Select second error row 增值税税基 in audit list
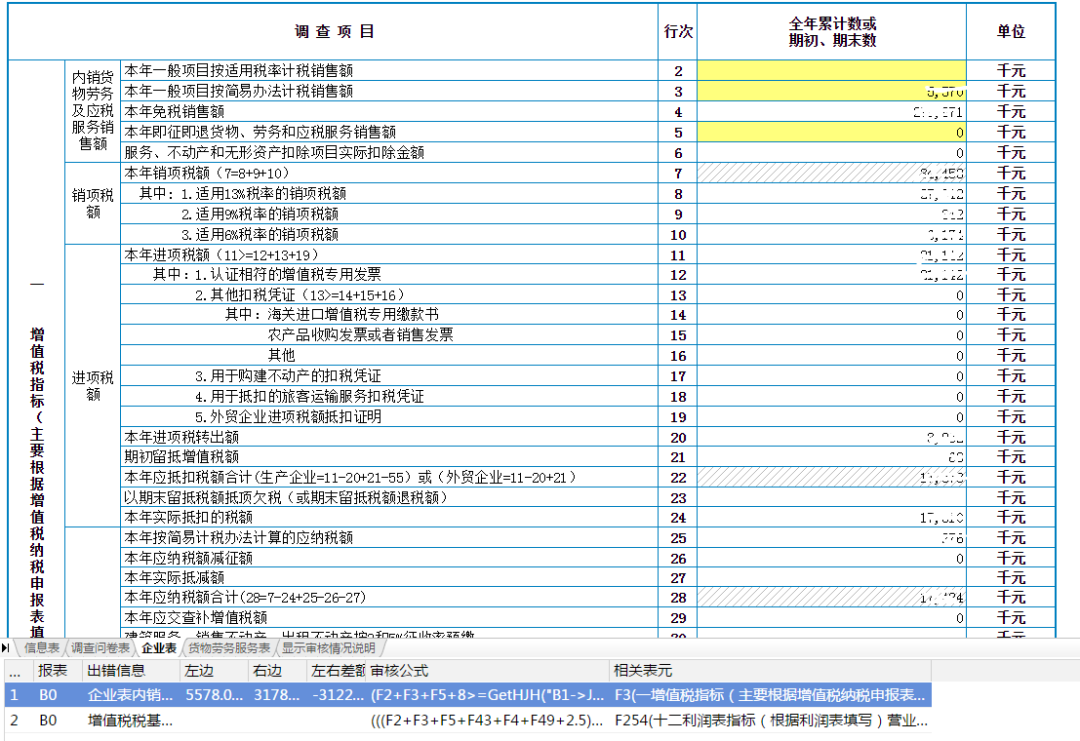Viewport: 1080px width, 741px height. 130,720
